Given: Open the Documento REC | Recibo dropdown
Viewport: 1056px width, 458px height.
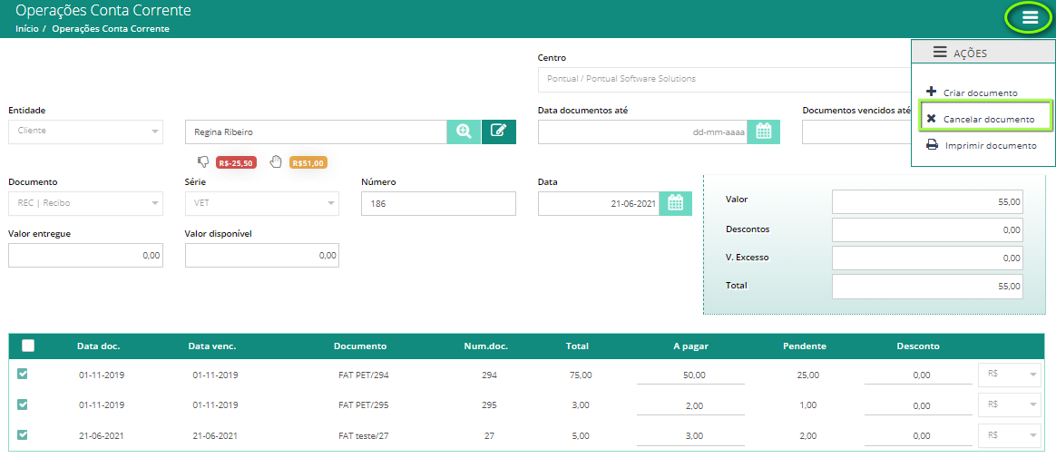Looking at the screenshot, I should (86, 203).
